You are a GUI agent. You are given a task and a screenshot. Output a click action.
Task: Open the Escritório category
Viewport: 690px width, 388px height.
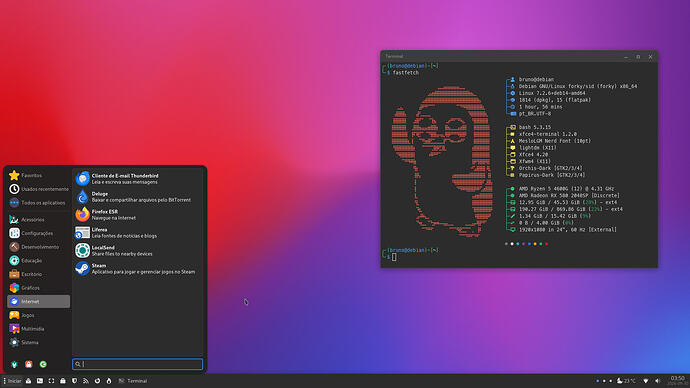pyautogui.click(x=38, y=274)
